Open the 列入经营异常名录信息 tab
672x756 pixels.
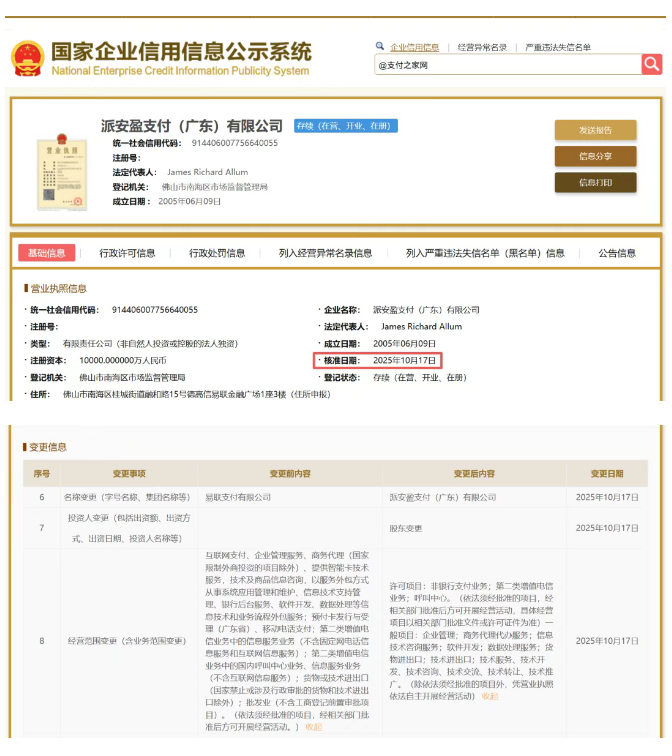[x=325, y=253]
